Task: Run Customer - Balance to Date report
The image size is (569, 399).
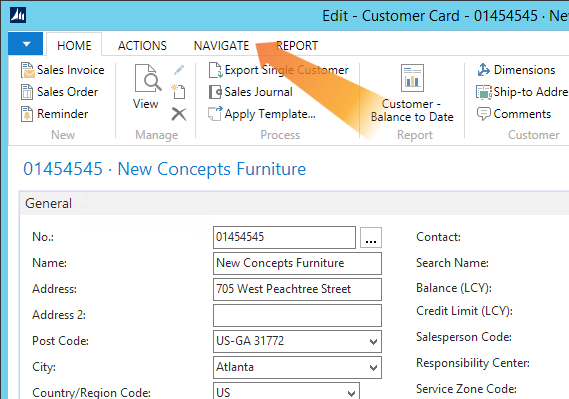Action: (412, 93)
